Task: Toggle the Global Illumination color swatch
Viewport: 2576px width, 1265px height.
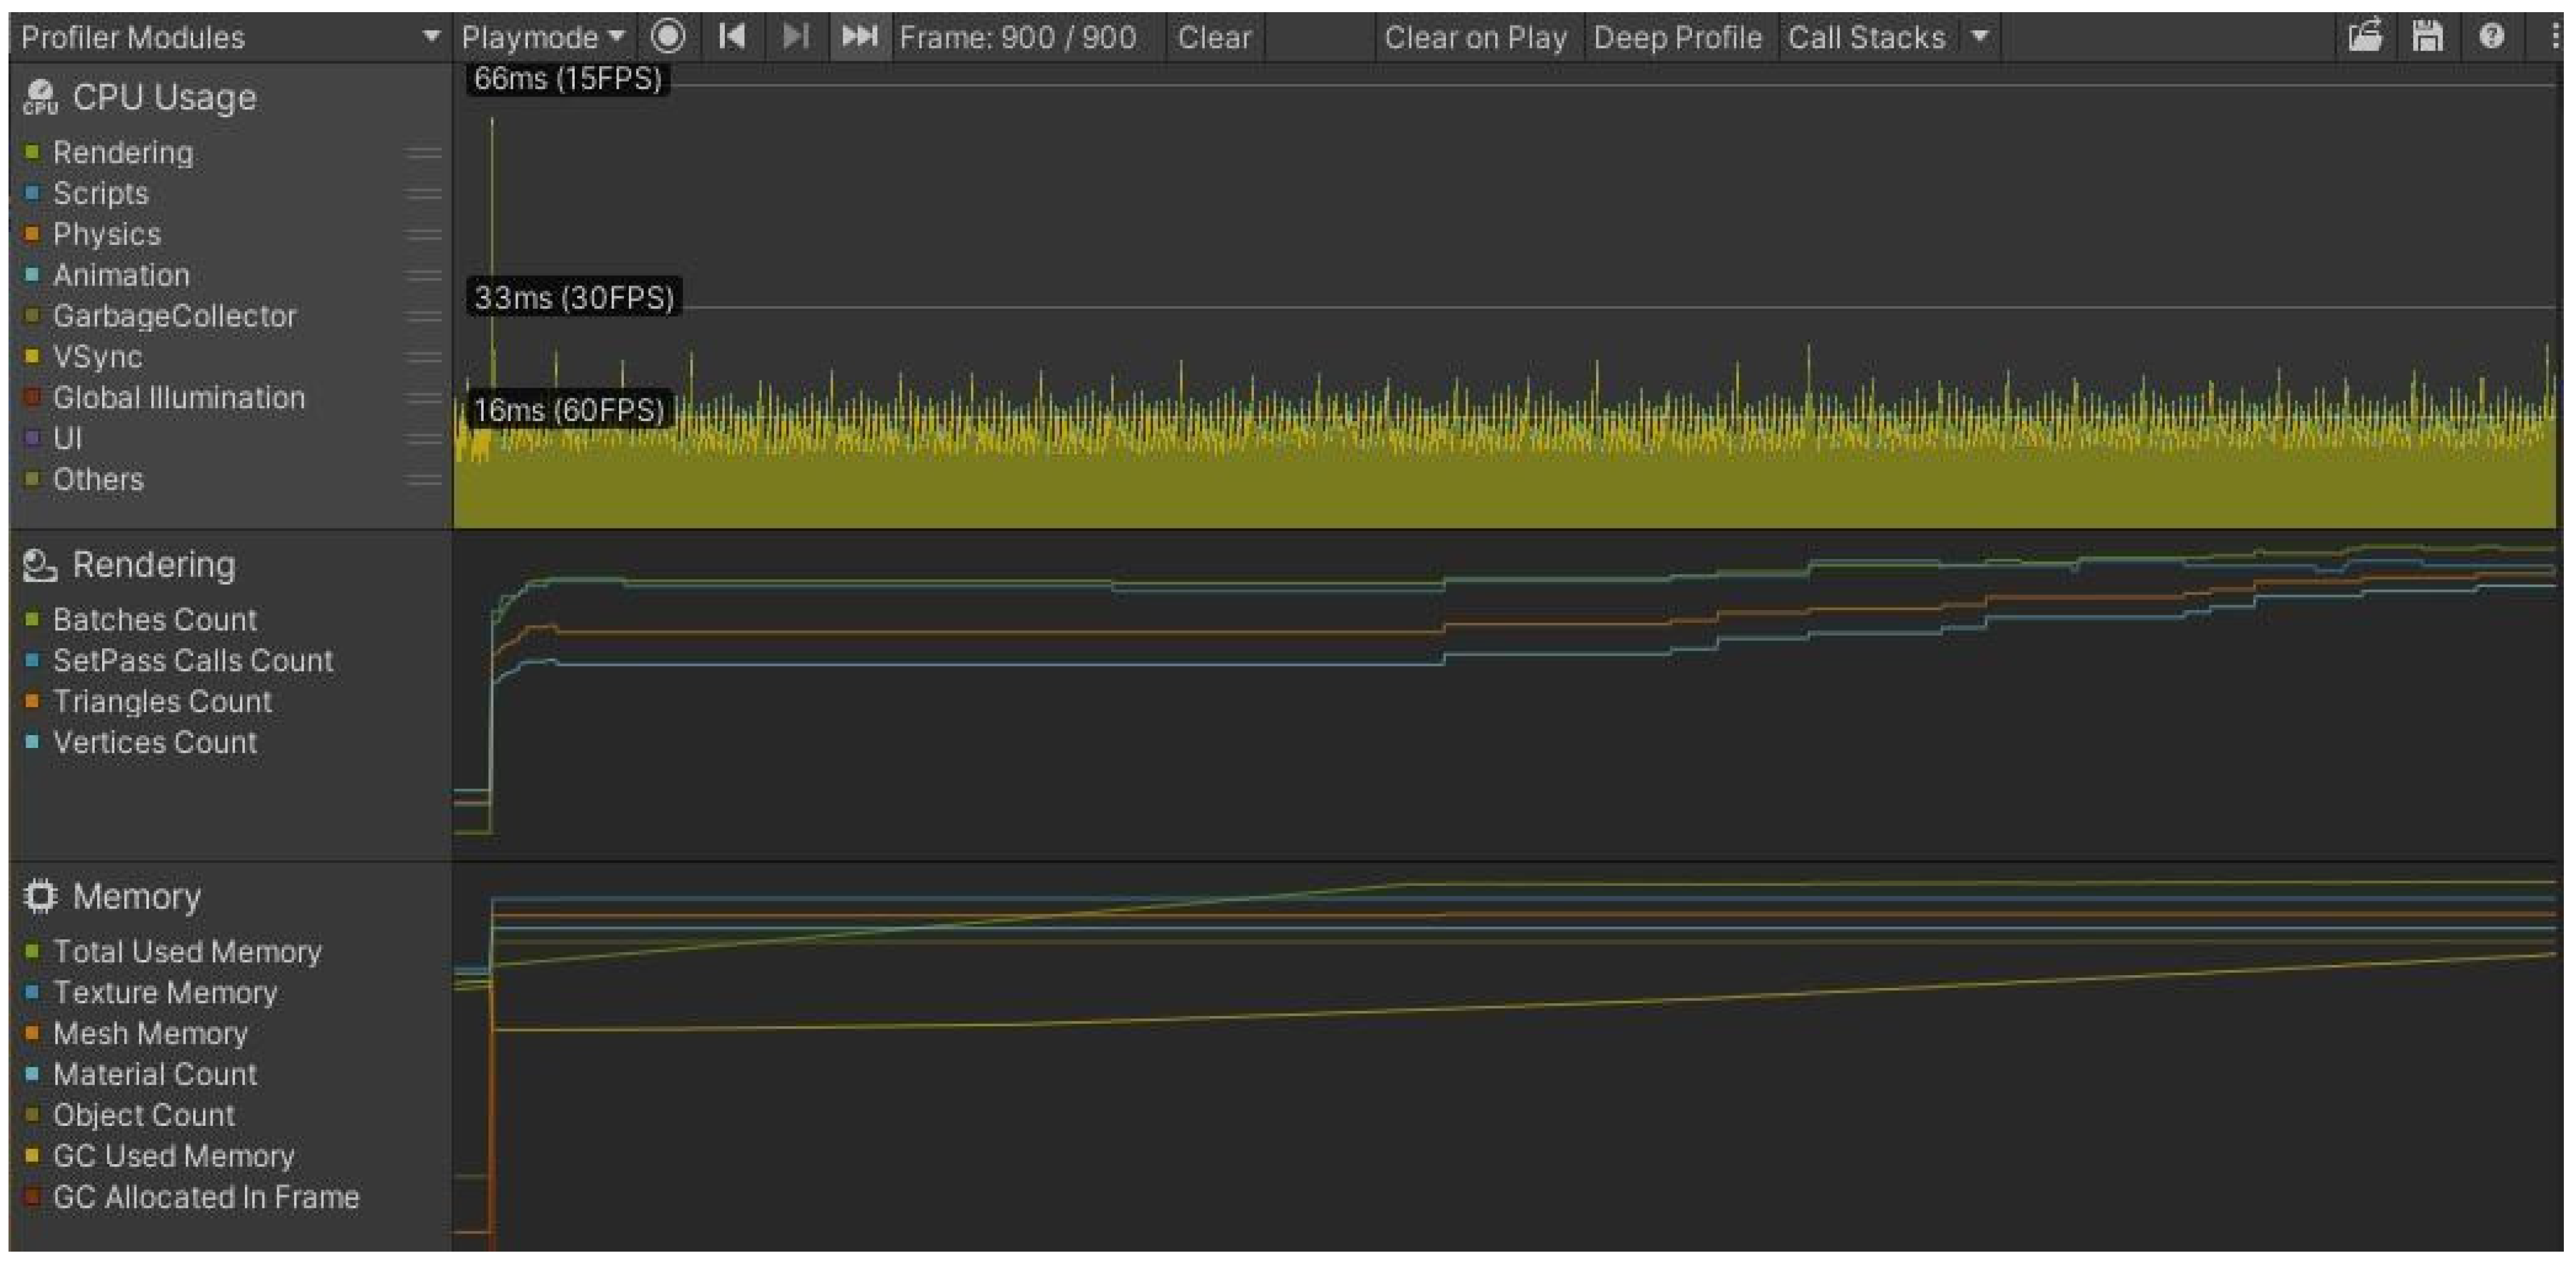Action: coord(32,398)
